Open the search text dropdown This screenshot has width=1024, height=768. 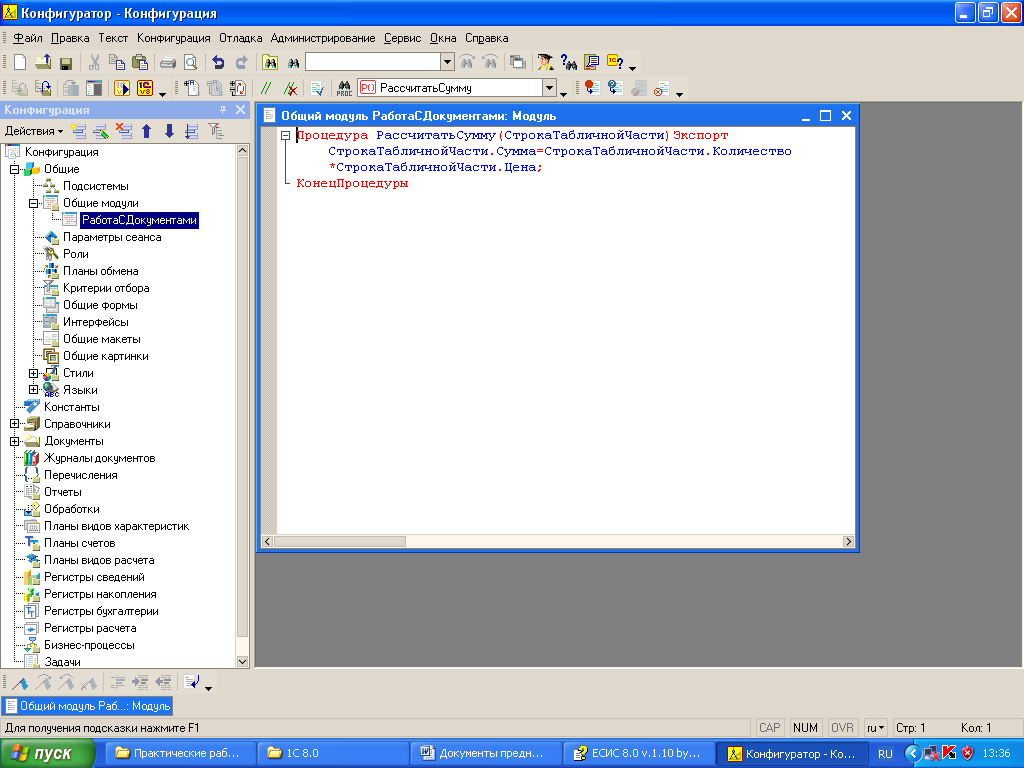pos(447,62)
